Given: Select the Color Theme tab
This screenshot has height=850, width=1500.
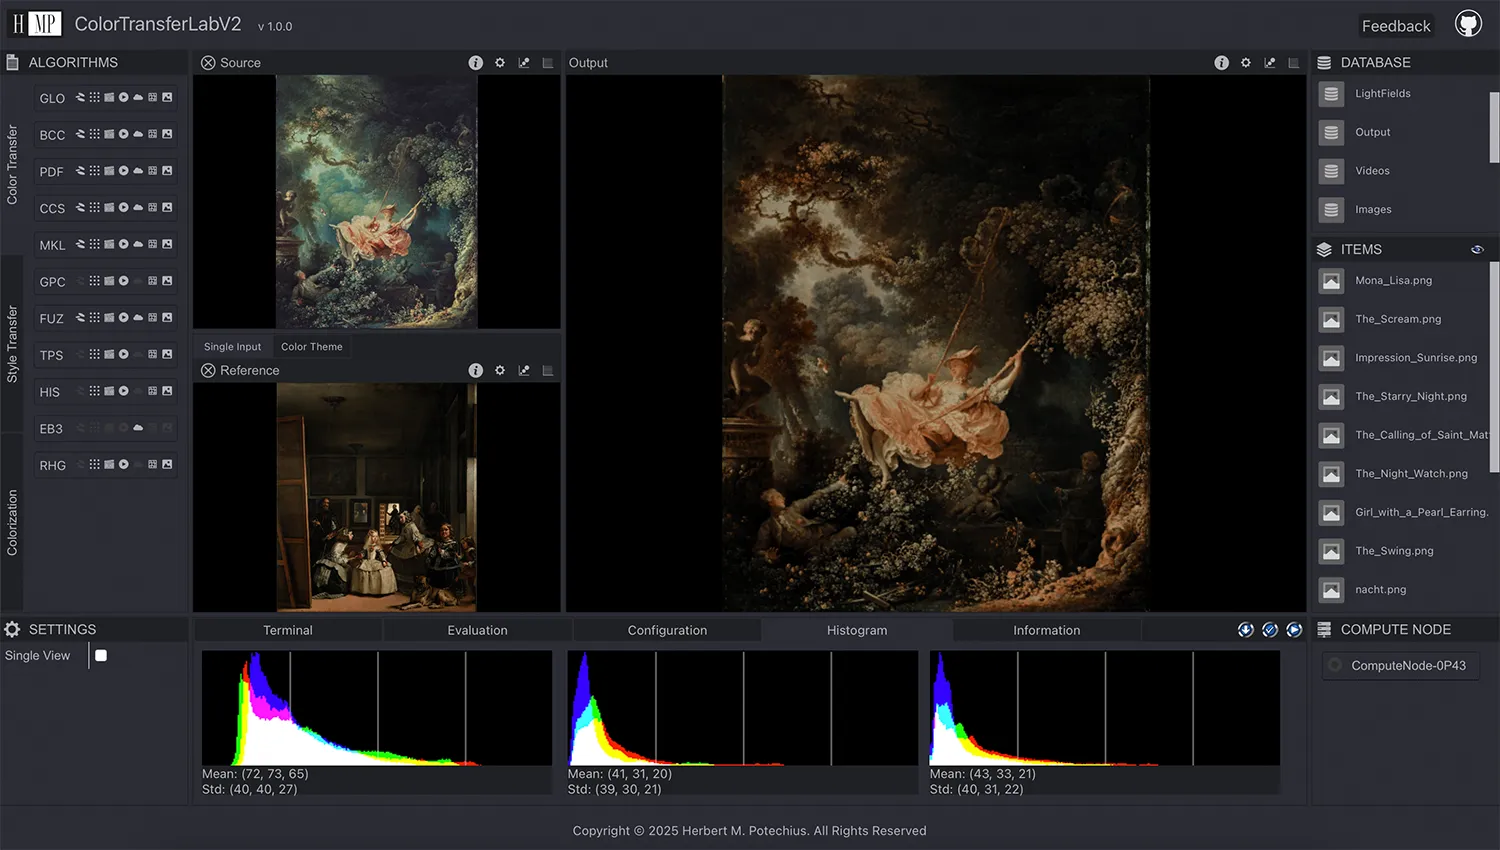Looking at the screenshot, I should pyautogui.click(x=312, y=347).
